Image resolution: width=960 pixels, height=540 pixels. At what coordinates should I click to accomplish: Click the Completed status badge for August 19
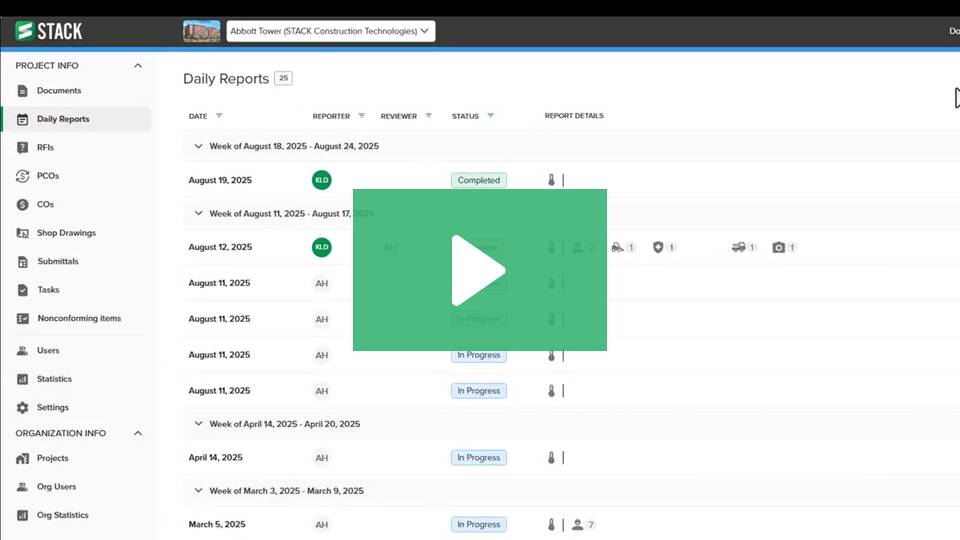click(479, 181)
